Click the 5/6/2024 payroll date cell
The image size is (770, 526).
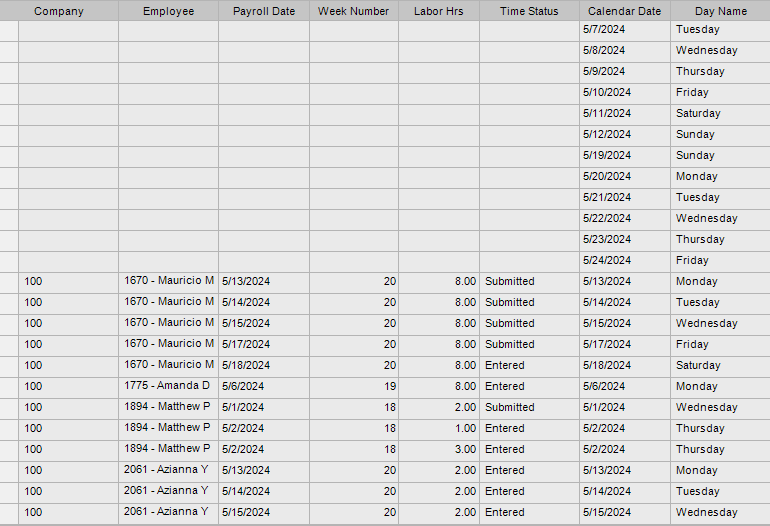pos(264,387)
